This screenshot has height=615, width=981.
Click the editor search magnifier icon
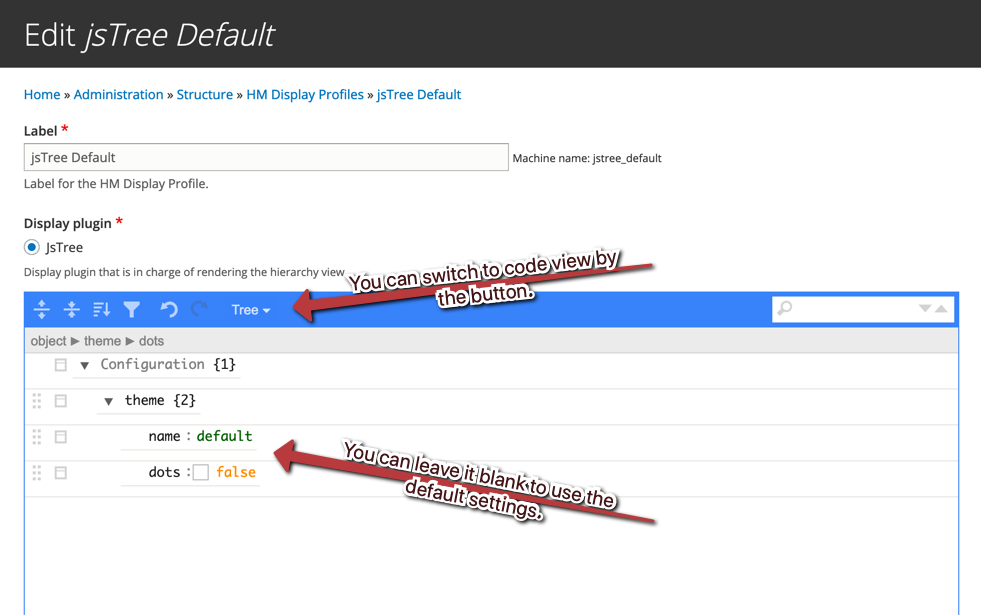click(x=785, y=308)
